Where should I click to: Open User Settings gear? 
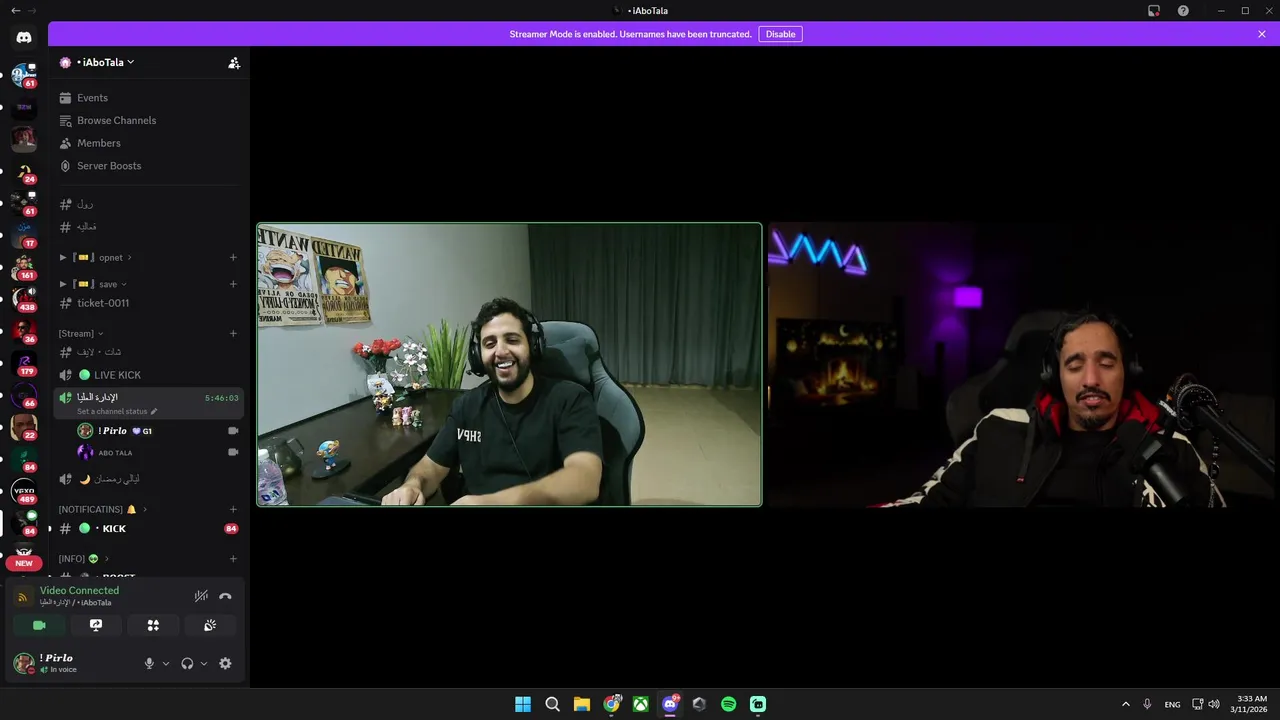coord(225,663)
